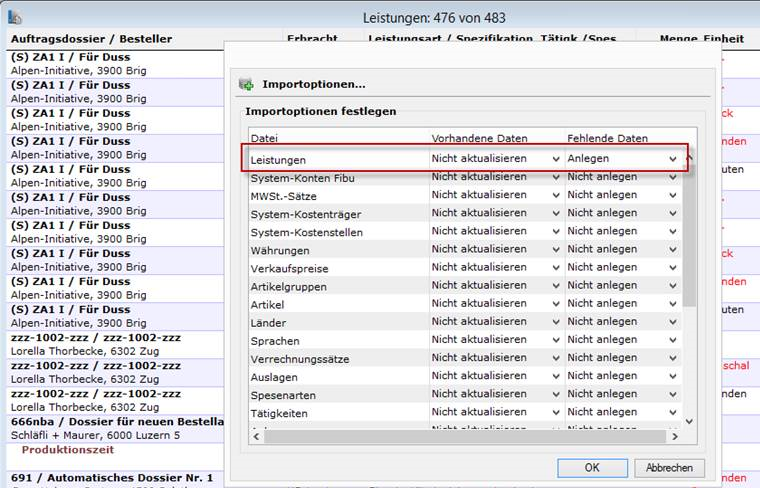
Task: Expand the Fehlende Daten dropdown for Tätigkeiten
Action: point(673,413)
